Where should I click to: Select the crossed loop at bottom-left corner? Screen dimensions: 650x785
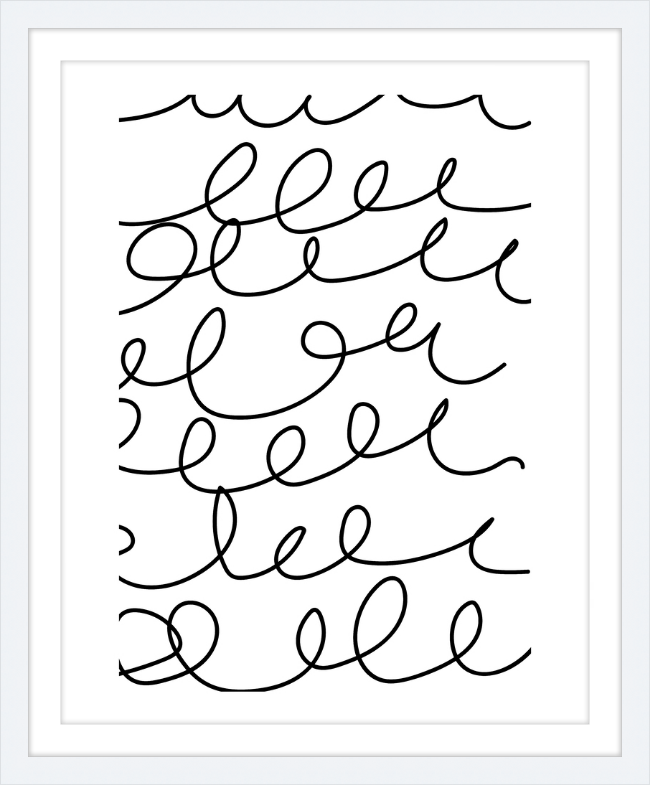click(x=152, y=646)
